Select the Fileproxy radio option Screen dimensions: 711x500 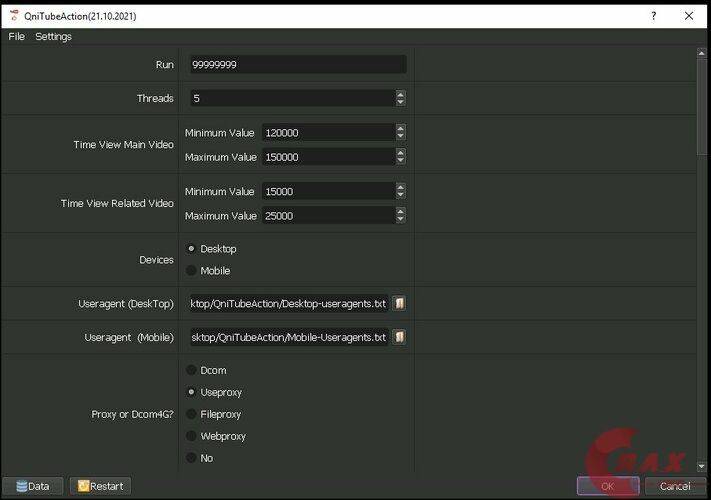point(191,414)
